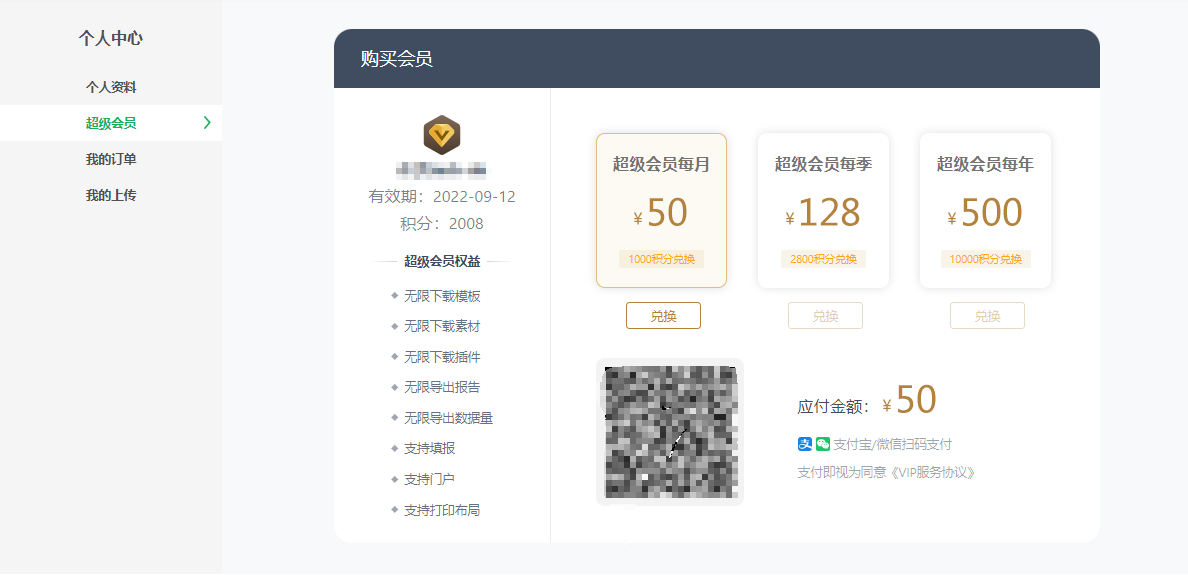This screenshot has height=575, width=1188.
Task: Click the green chevron beside 超级会员
Action: point(207,123)
